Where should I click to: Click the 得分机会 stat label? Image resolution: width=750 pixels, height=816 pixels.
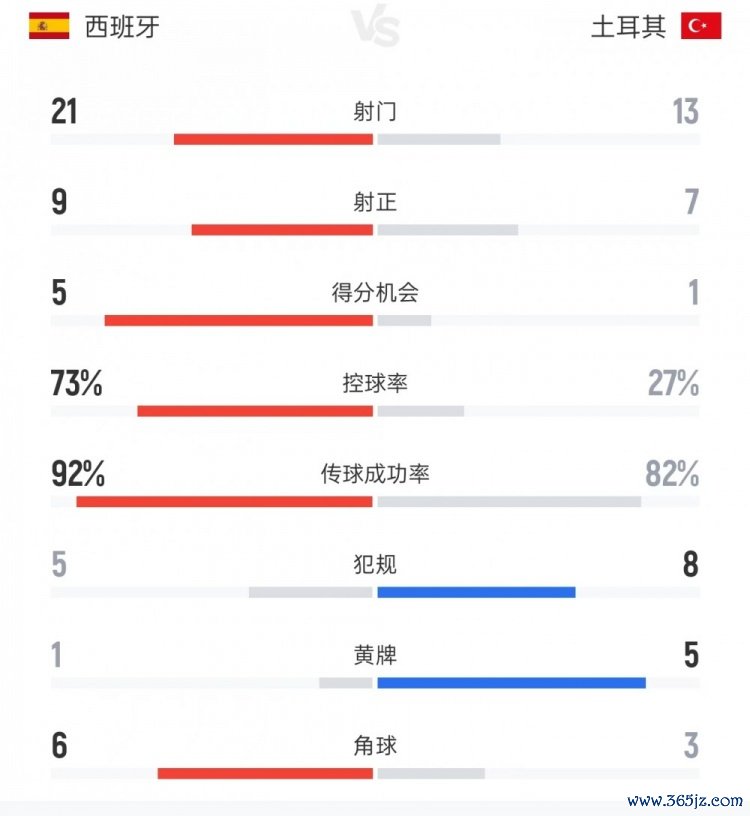pyautogui.click(x=375, y=293)
